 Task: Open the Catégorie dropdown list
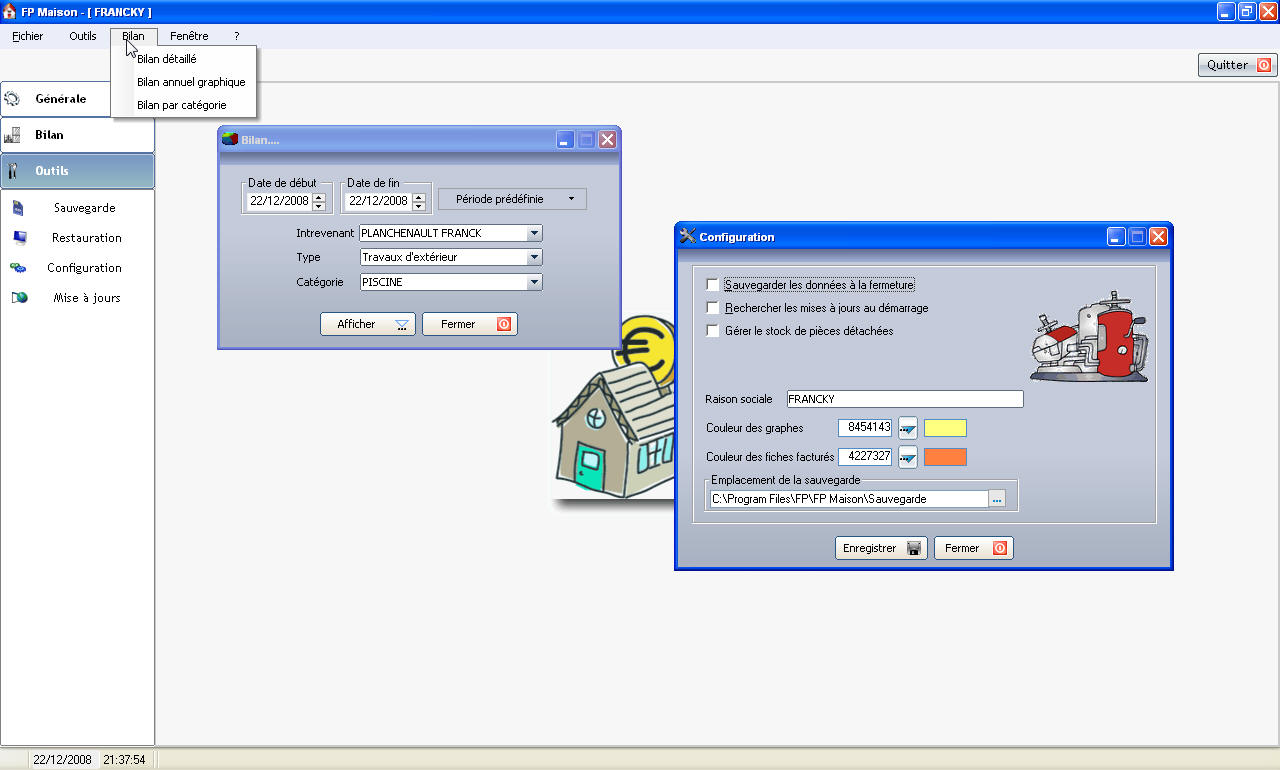(x=535, y=283)
